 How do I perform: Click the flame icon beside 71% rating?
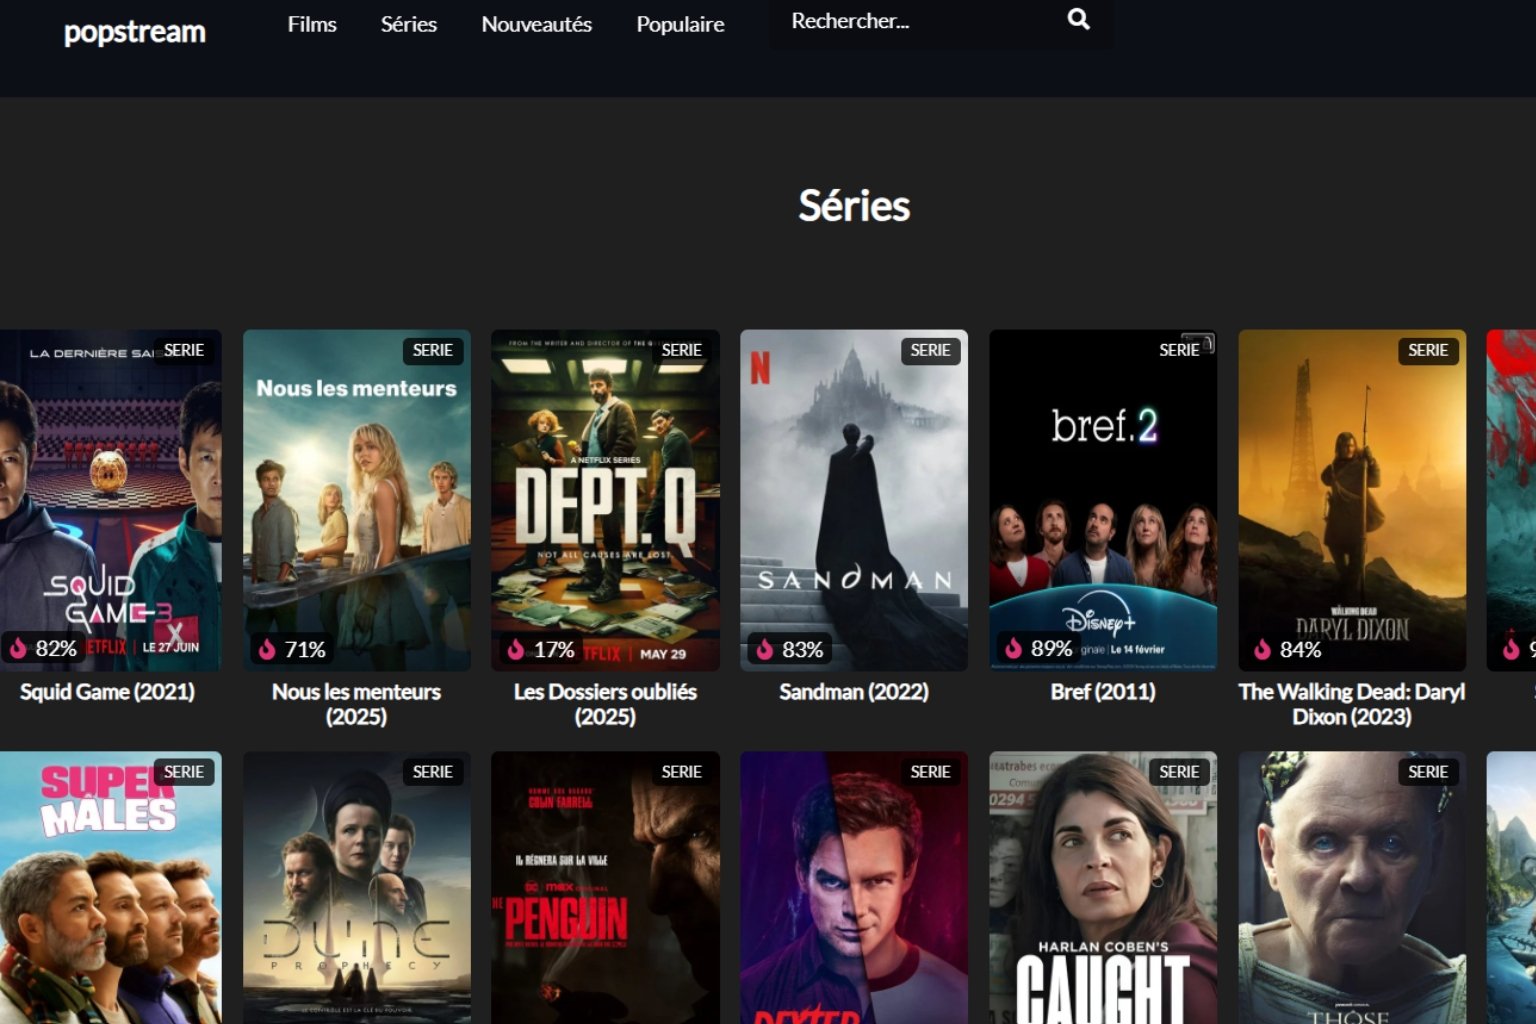click(267, 650)
